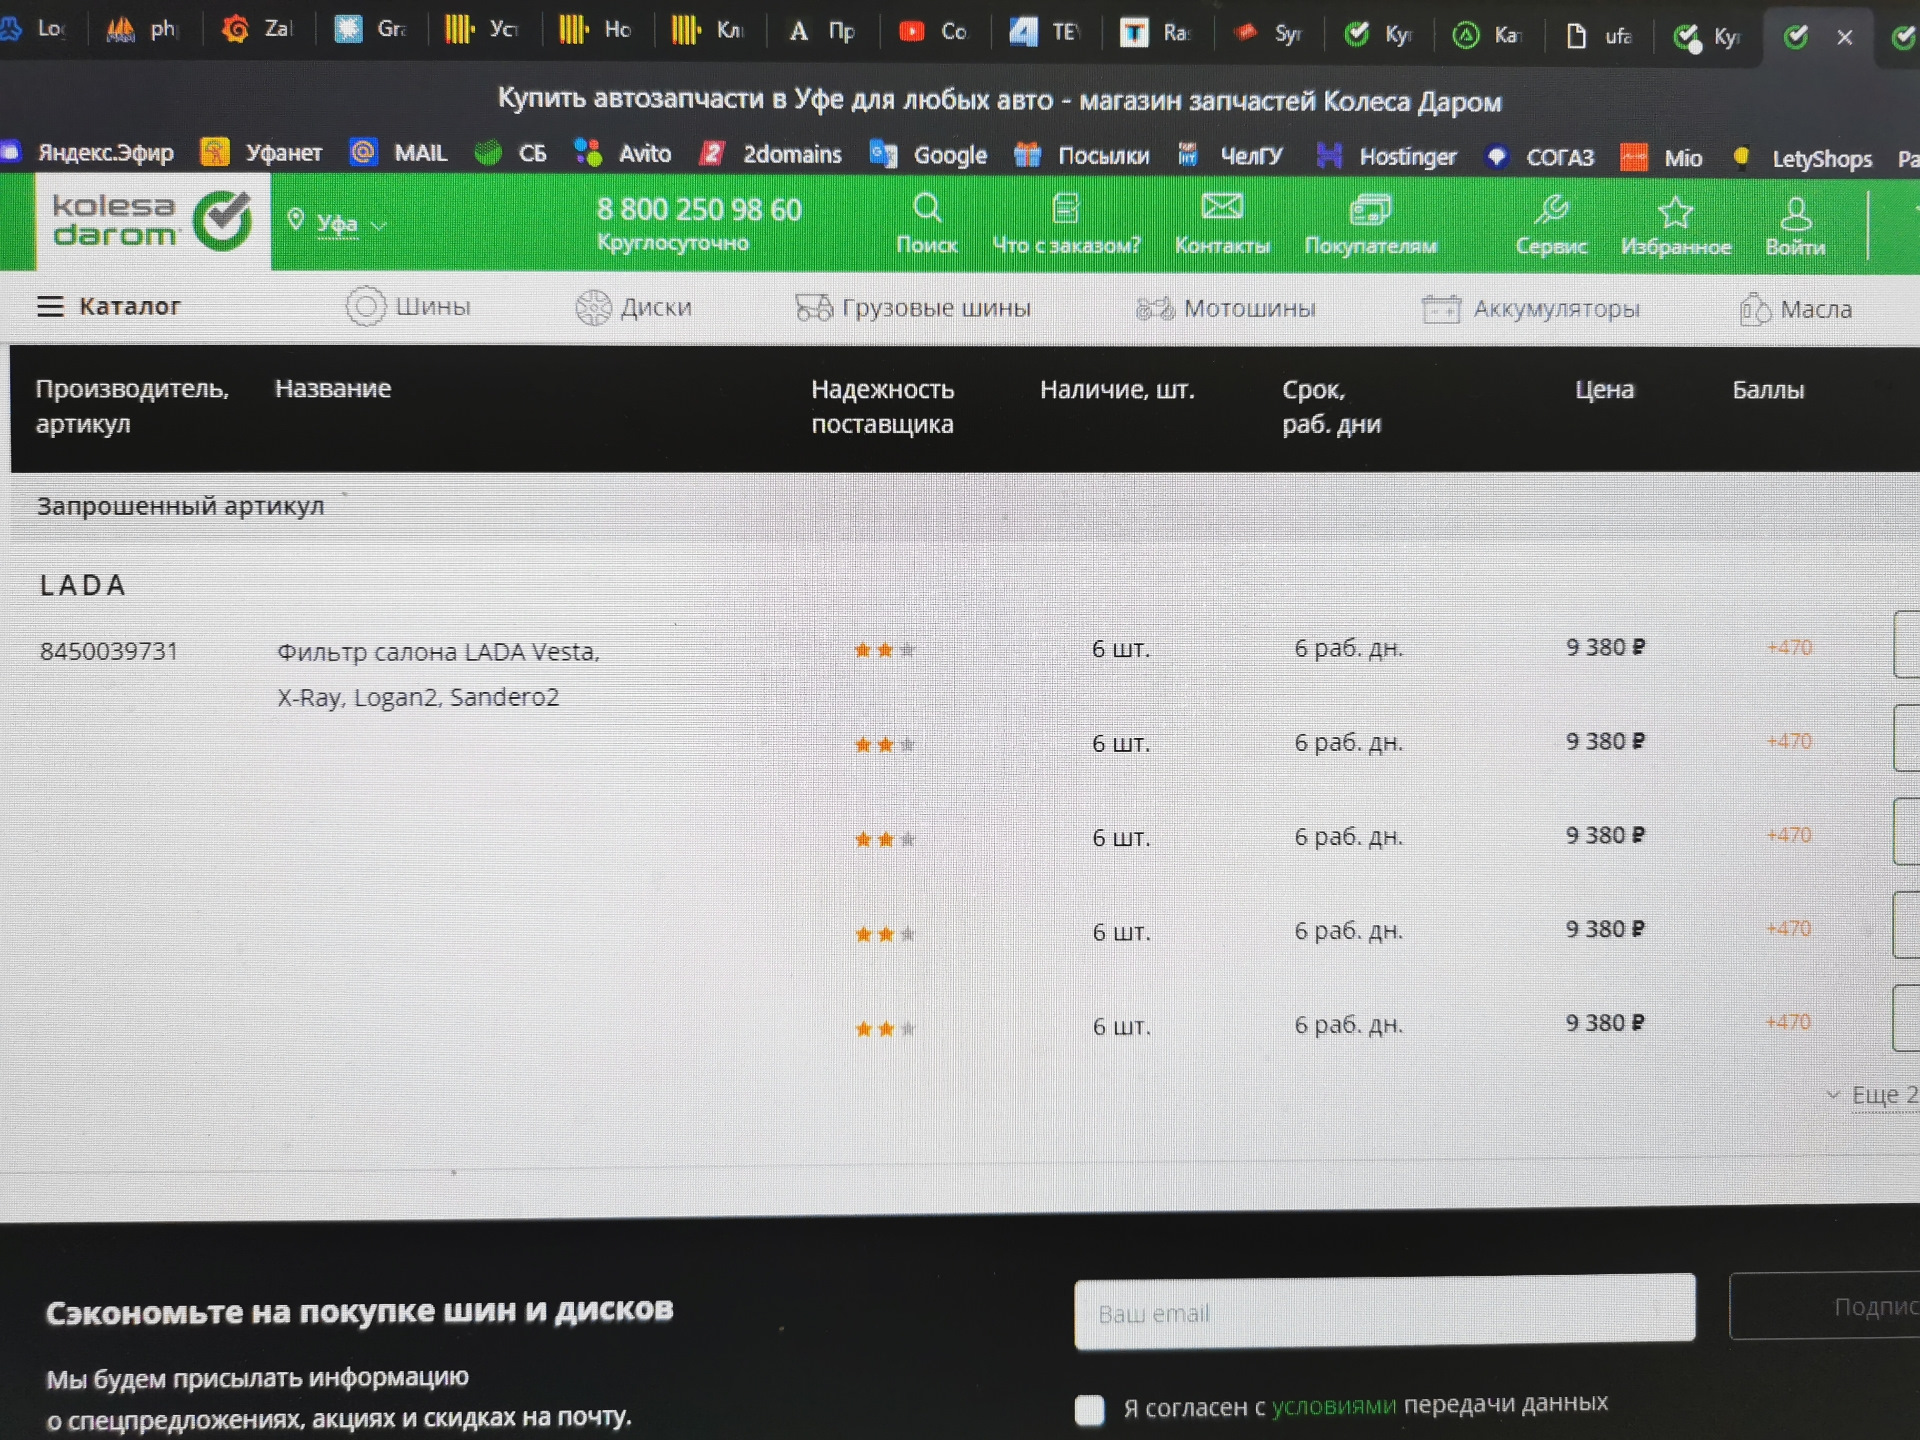Click the Масла oil canister icon
This screenshot has height=1440, width=1920.
point(1755,309)
